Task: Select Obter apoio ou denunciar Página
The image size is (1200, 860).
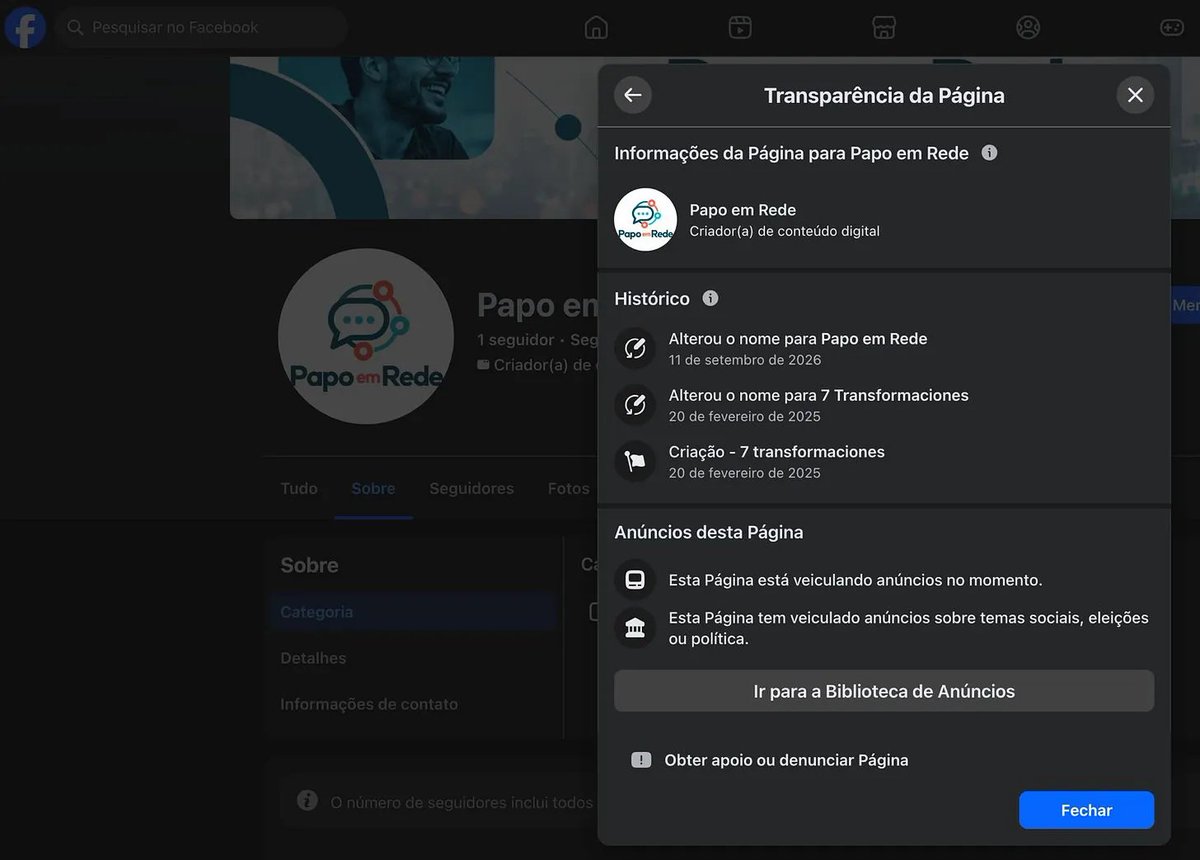Action: tap(786, 760)
